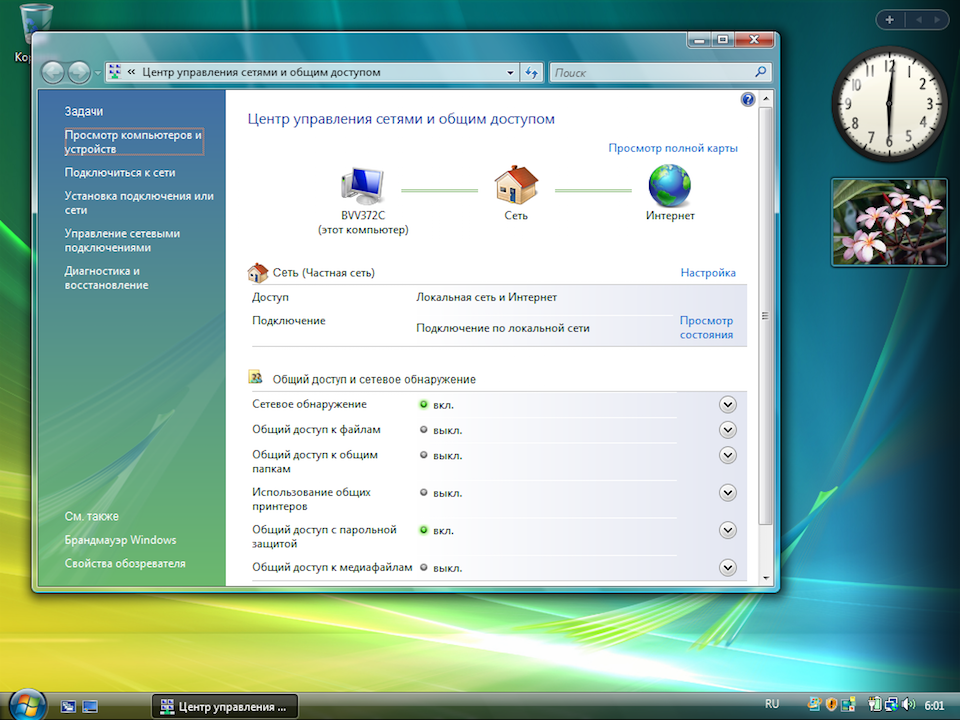Click the forward navigation arrow
Screen dimensions: 960x720
pyautogui.click(x=79, y=73)
